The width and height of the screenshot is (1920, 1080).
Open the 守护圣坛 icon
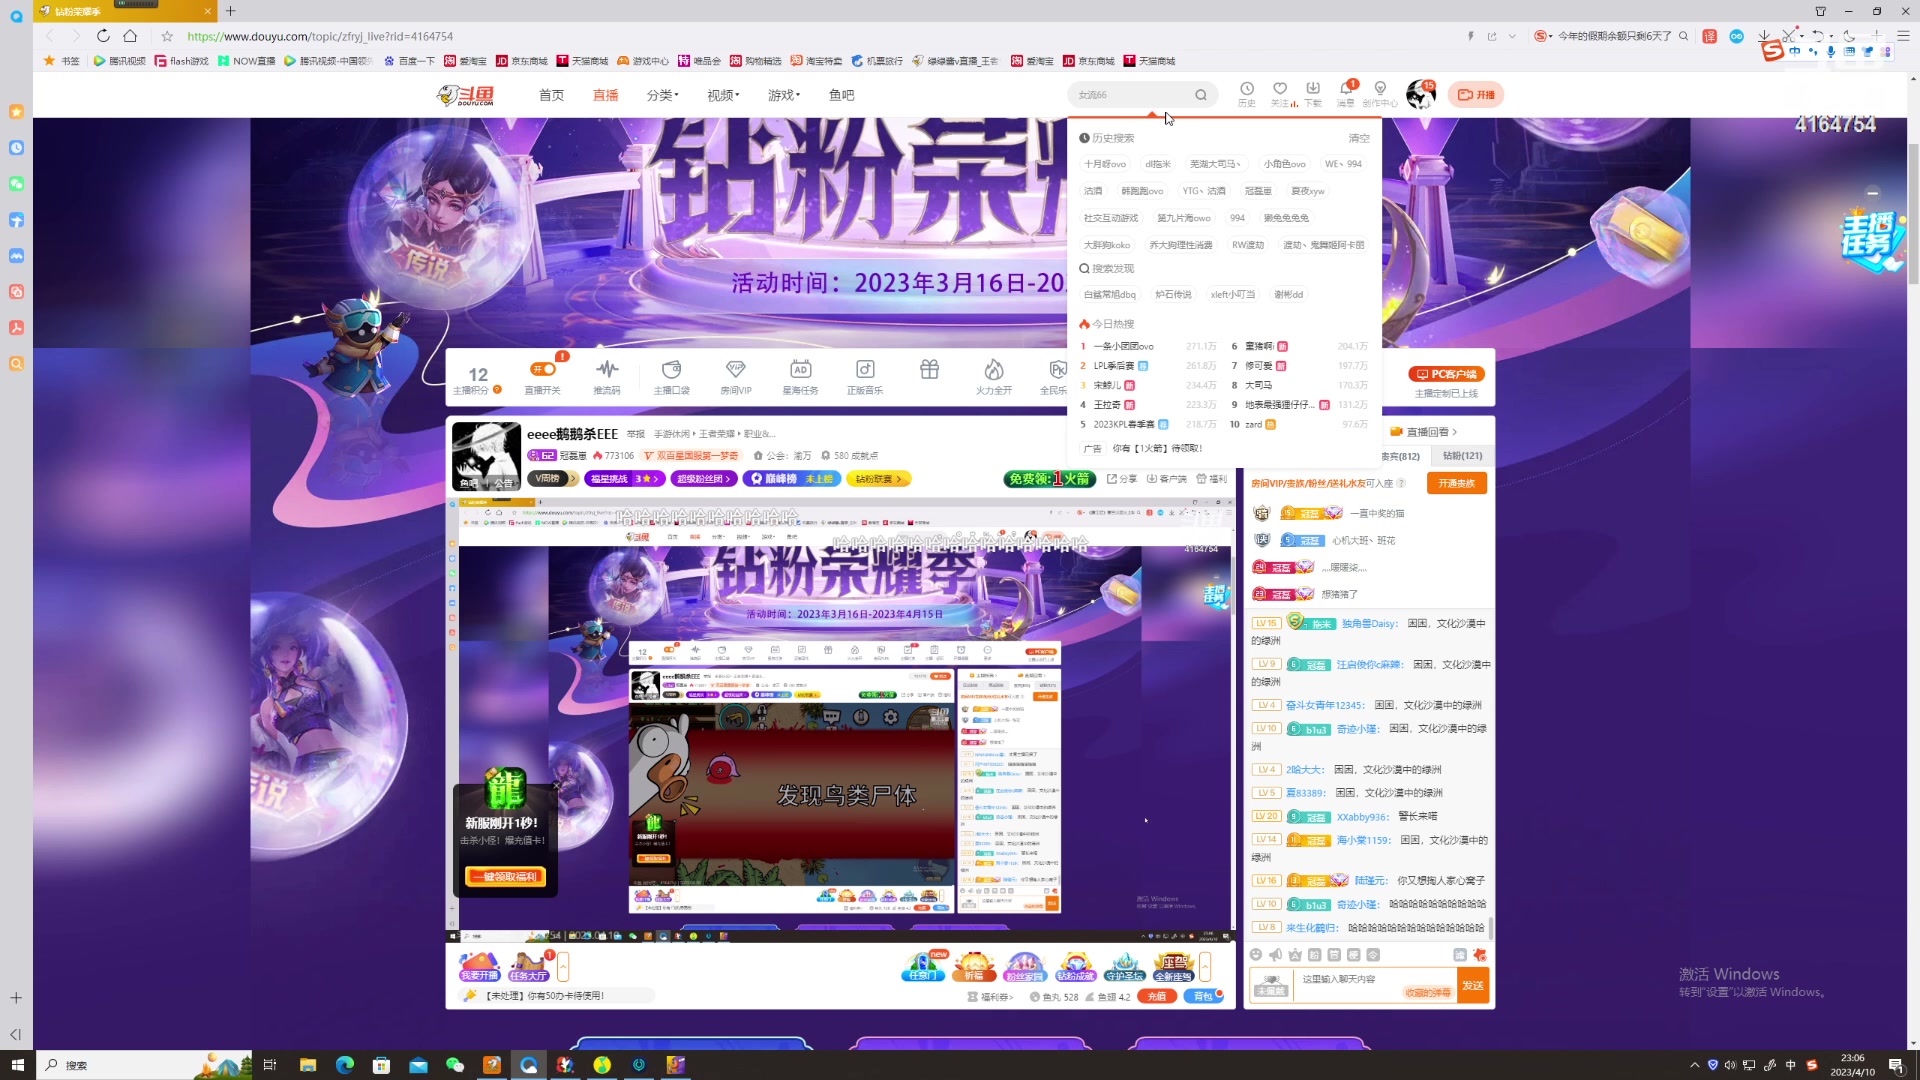[1124, 966]
